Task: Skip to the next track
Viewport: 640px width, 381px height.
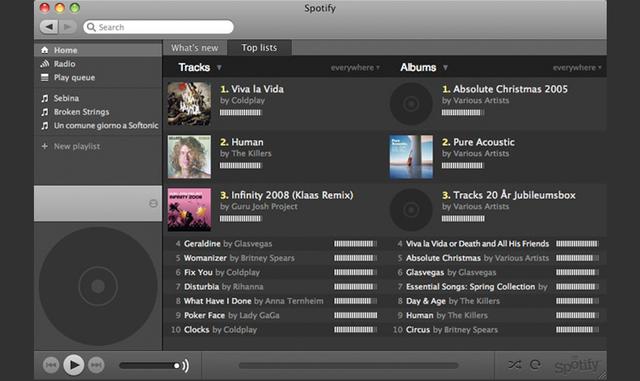Action: (x=96, y=365)
